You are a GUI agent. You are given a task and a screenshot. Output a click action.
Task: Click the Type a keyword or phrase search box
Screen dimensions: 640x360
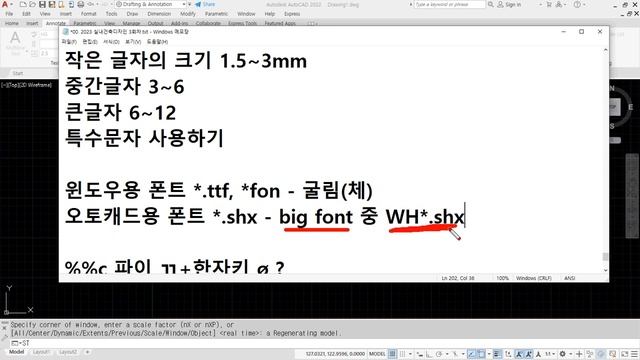pos(450,4)
